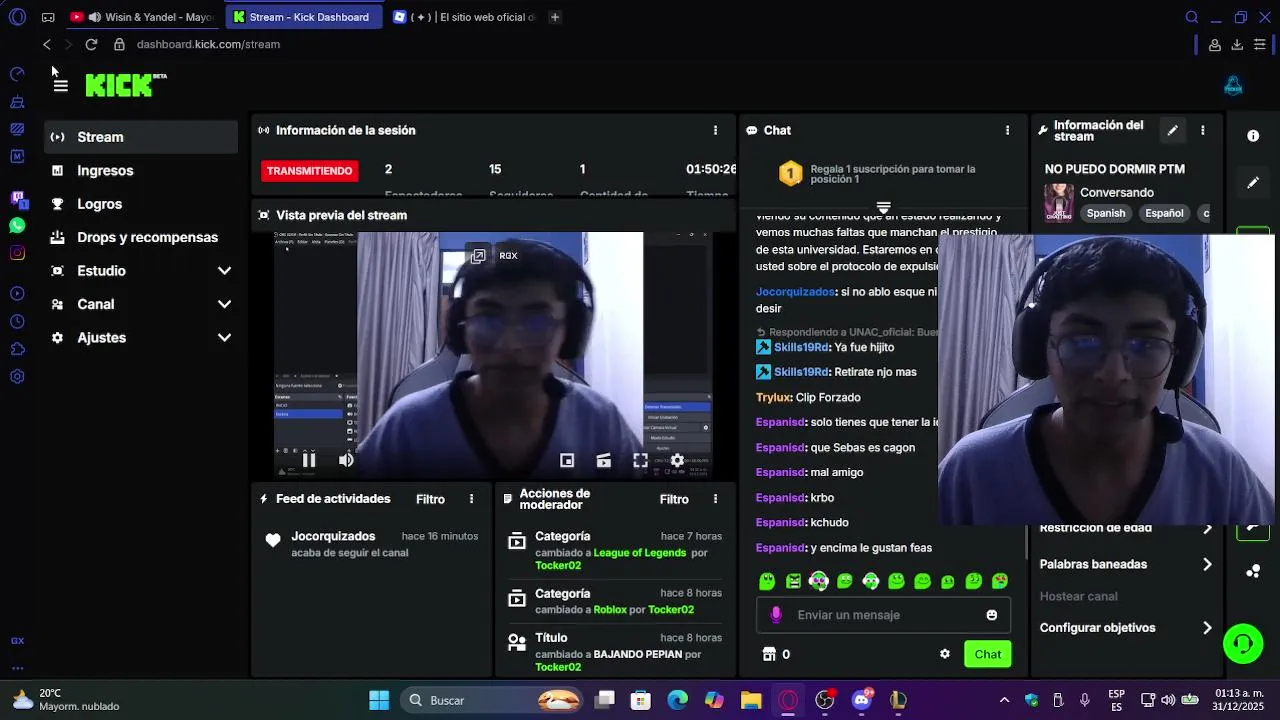Open Stream page in sidebar
The width and height of the screenshot is (1280, 720).
coord(141,137)
